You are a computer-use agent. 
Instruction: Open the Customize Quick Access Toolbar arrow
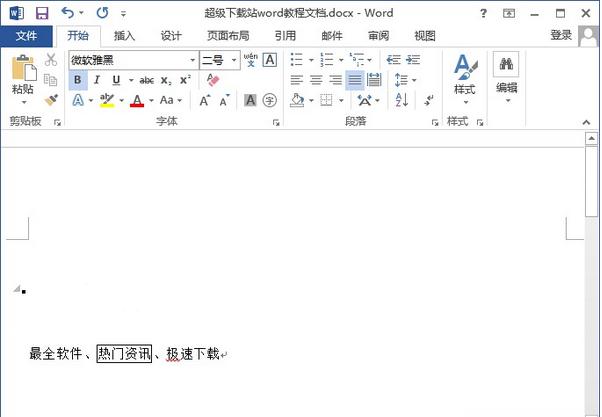tap(123, 14)
